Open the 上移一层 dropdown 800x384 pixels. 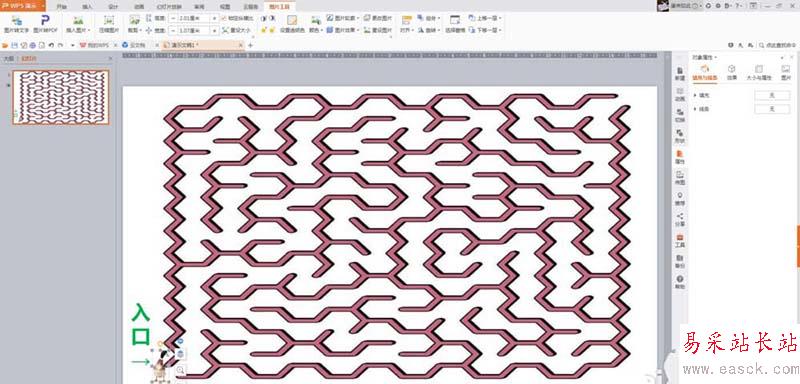(485, 18)
